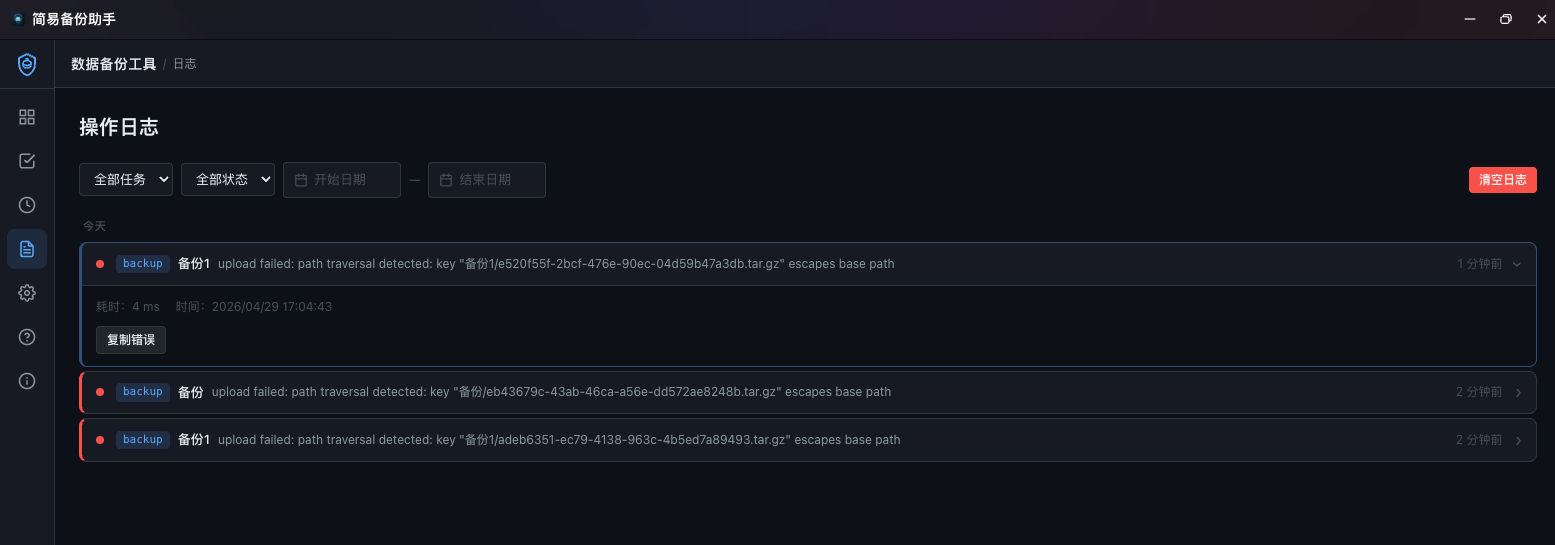Click the 开始日期 start date field
The image size is (1555, 545).
click(342, 180)
